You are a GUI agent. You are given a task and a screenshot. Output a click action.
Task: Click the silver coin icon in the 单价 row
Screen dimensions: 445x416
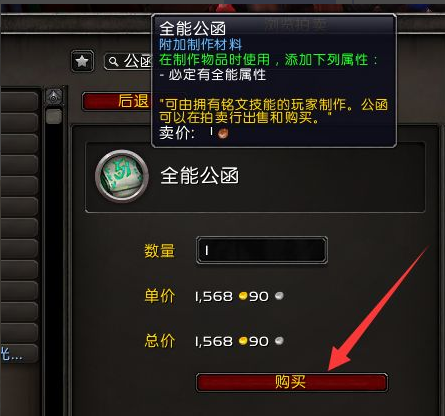(279, 296)
